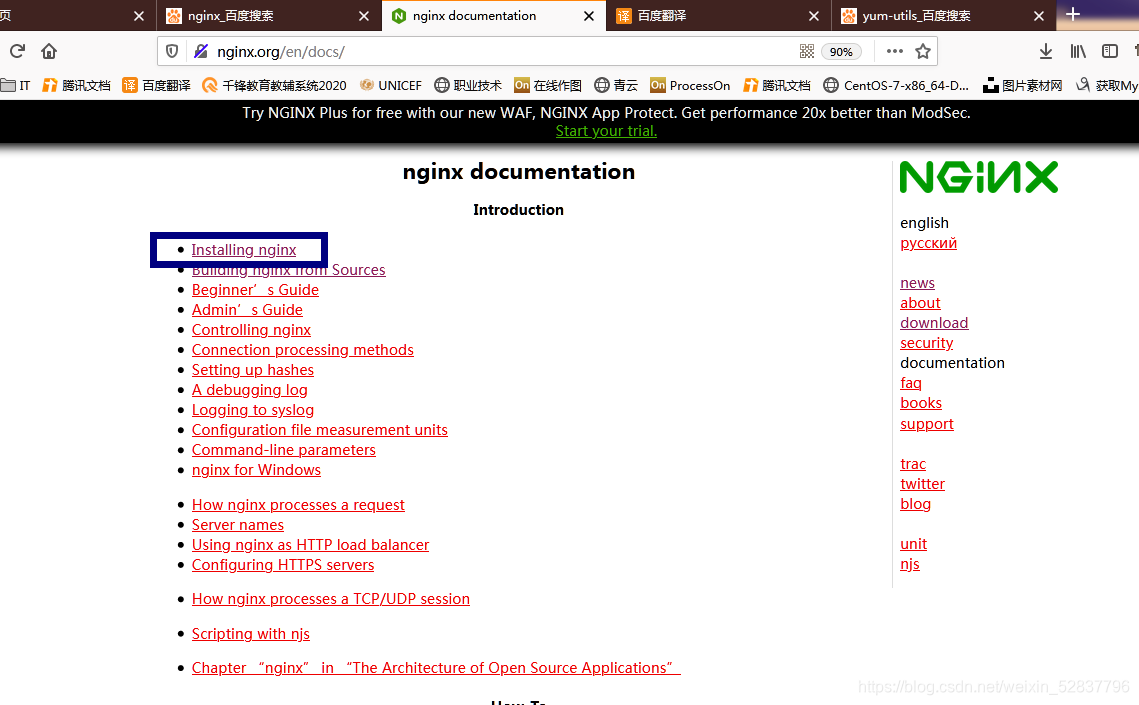Open Connection processing methods link
The image size is (1139, 705).
[x=302, y=350]
